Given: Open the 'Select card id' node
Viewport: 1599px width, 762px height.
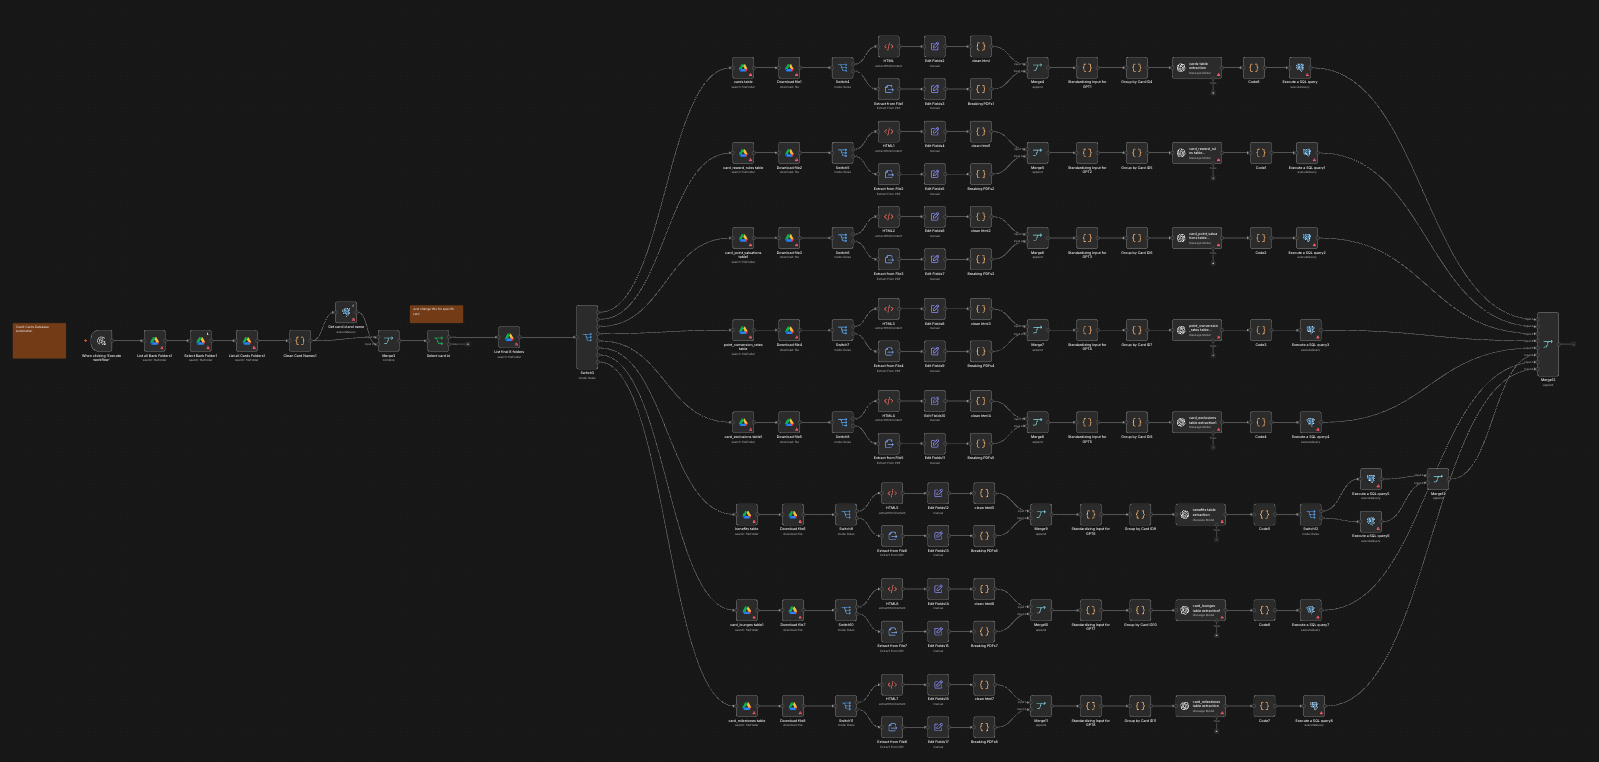Looking at the screenshot, I should click(x=438, y=341).
